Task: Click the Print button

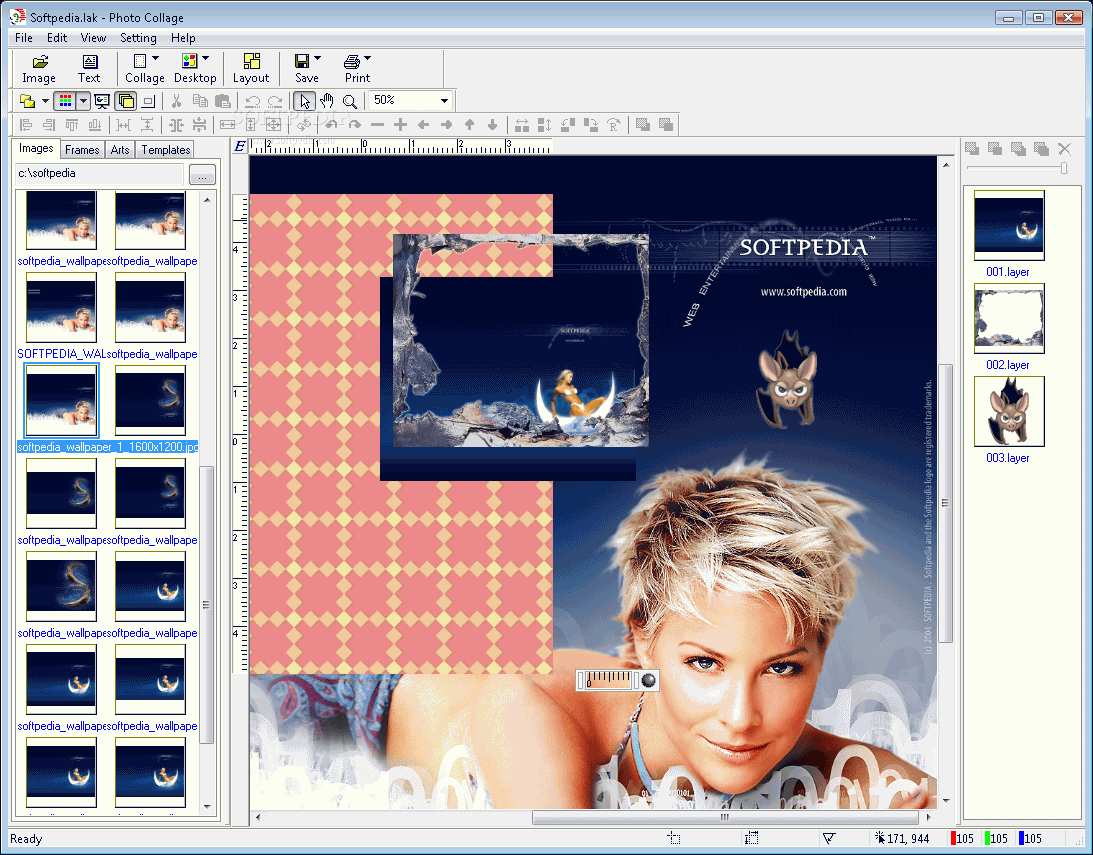Action: 358,69
